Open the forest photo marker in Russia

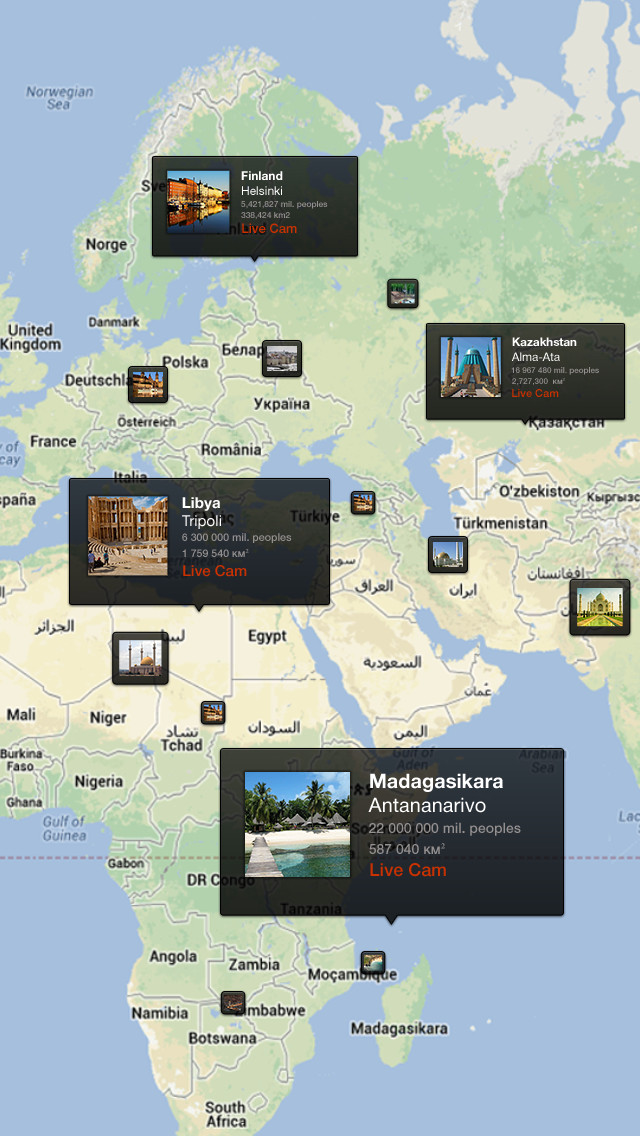click(x=402, y=293)
